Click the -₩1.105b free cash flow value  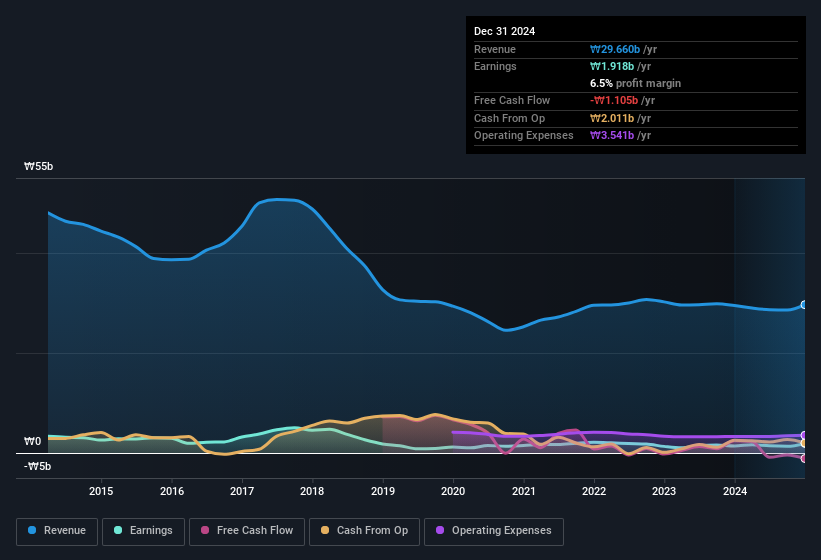coord(614,100)
